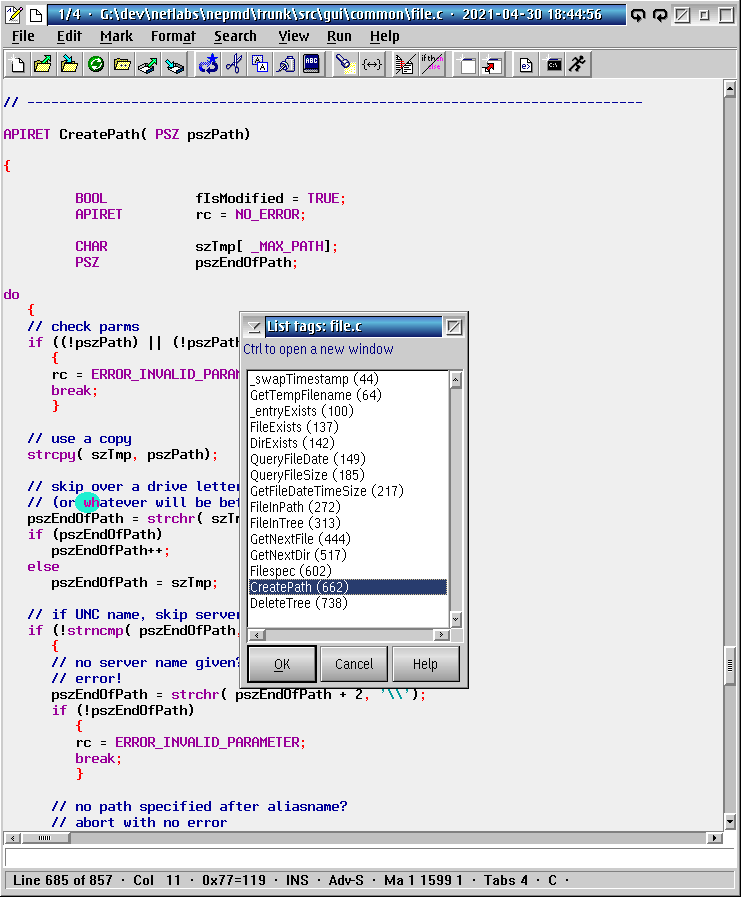Image resolution: width=741 pixels, height=897 pixels.
Task: Open the Format menu
Action: pos(173,37)
